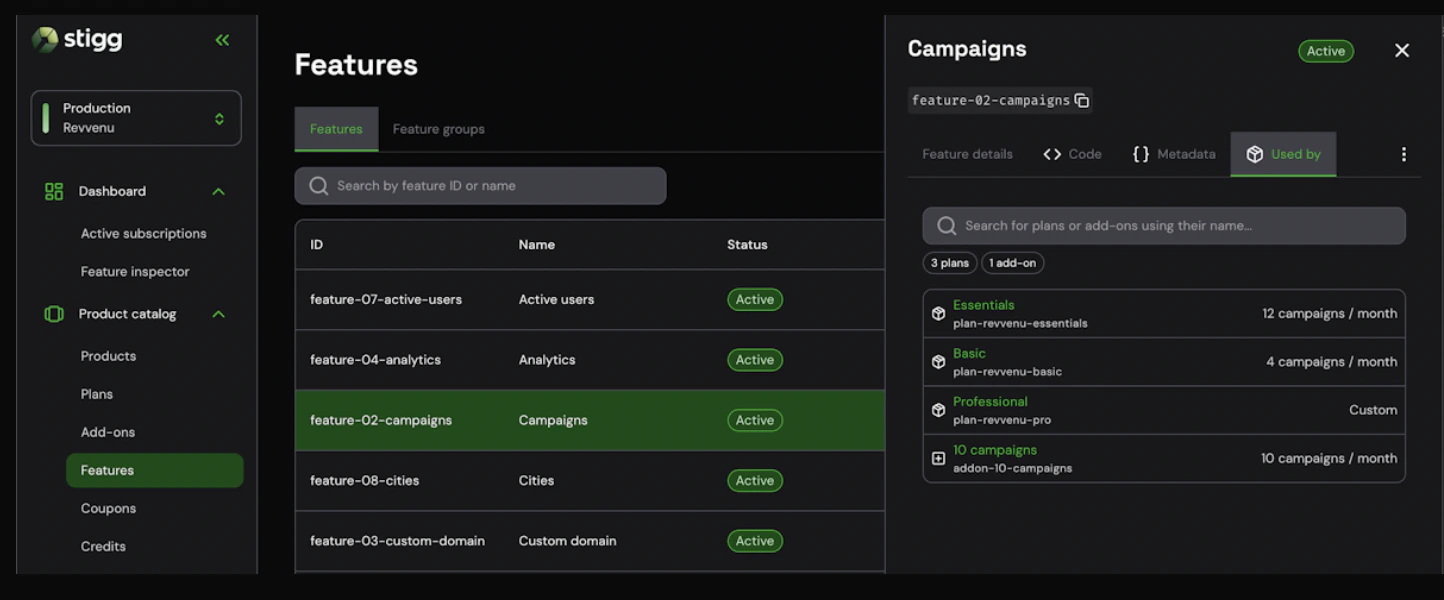This screenshot has height=600, width=1444.
Task: Click the Dashboard grid icon
Action: click(x=54, y=191)
